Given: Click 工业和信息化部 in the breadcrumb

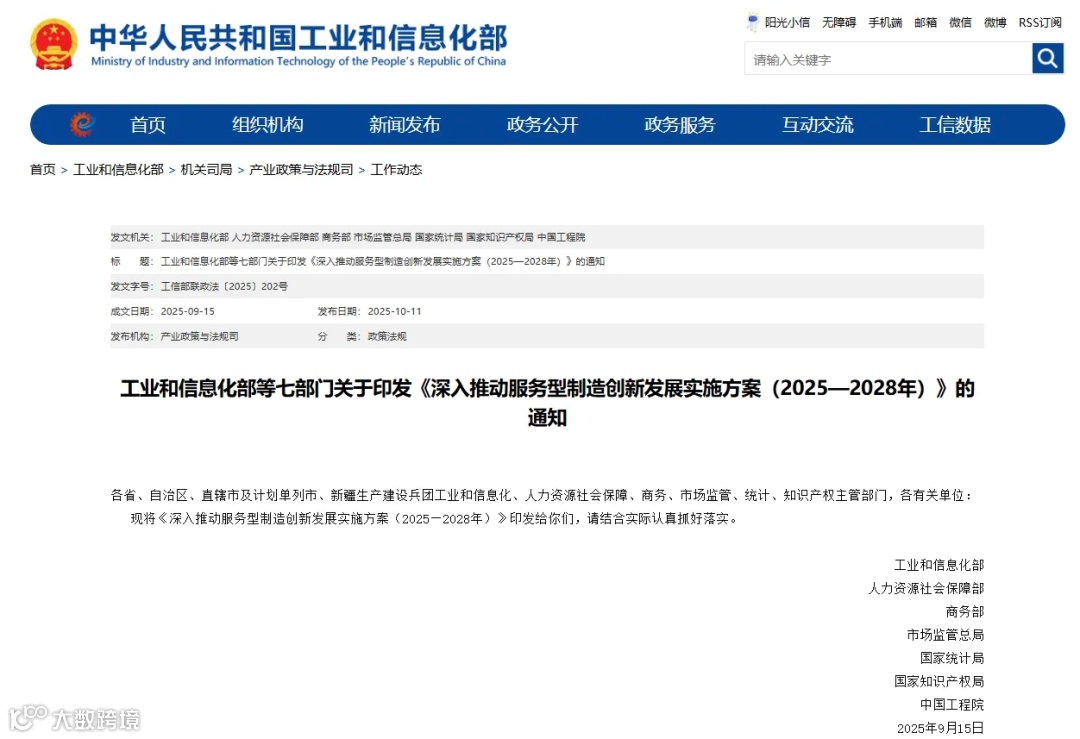Looking at the screenshot, I should coord(118,169).
